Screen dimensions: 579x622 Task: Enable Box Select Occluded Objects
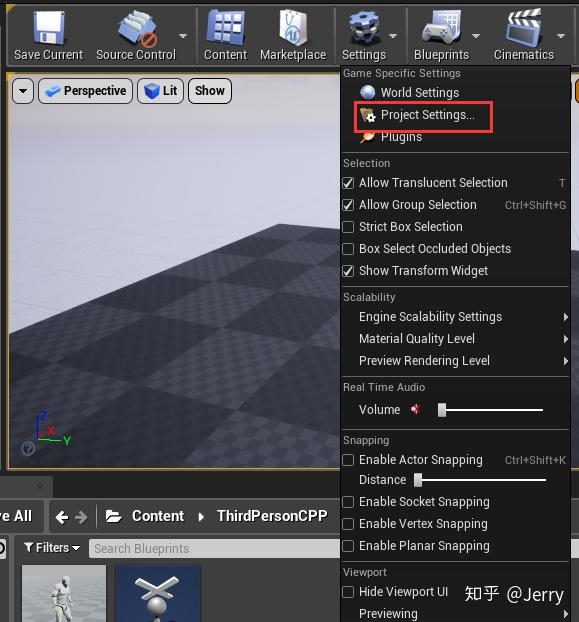(348, 249)
